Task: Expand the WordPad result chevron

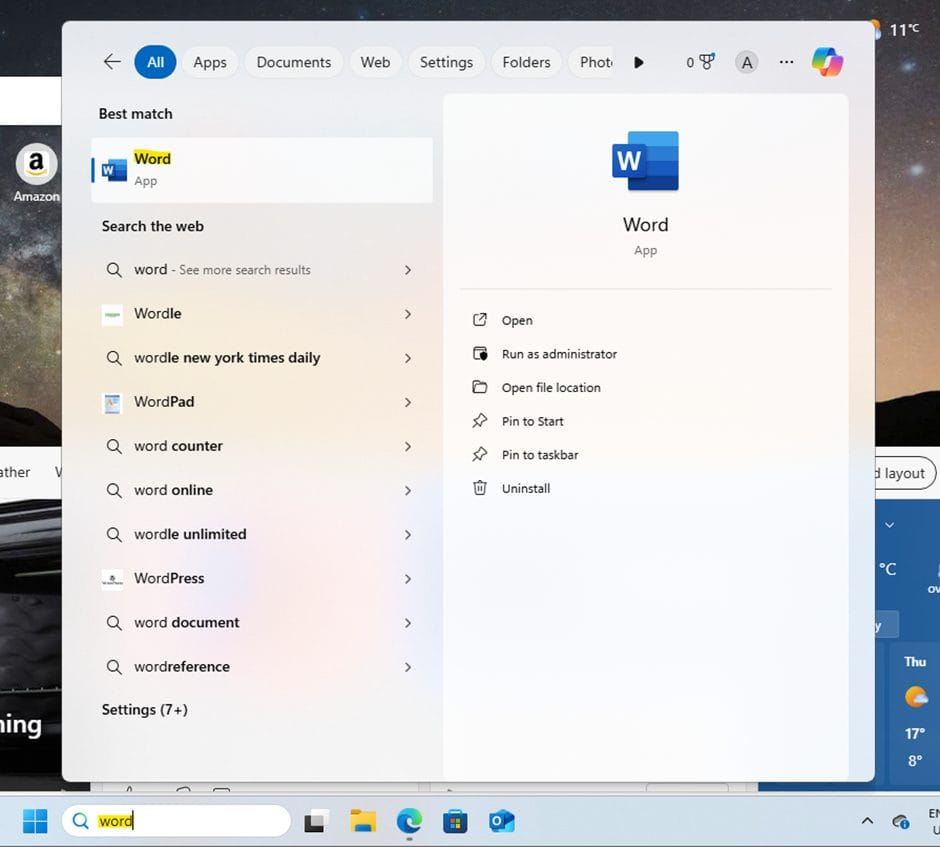Action: [x=408, y=402]
